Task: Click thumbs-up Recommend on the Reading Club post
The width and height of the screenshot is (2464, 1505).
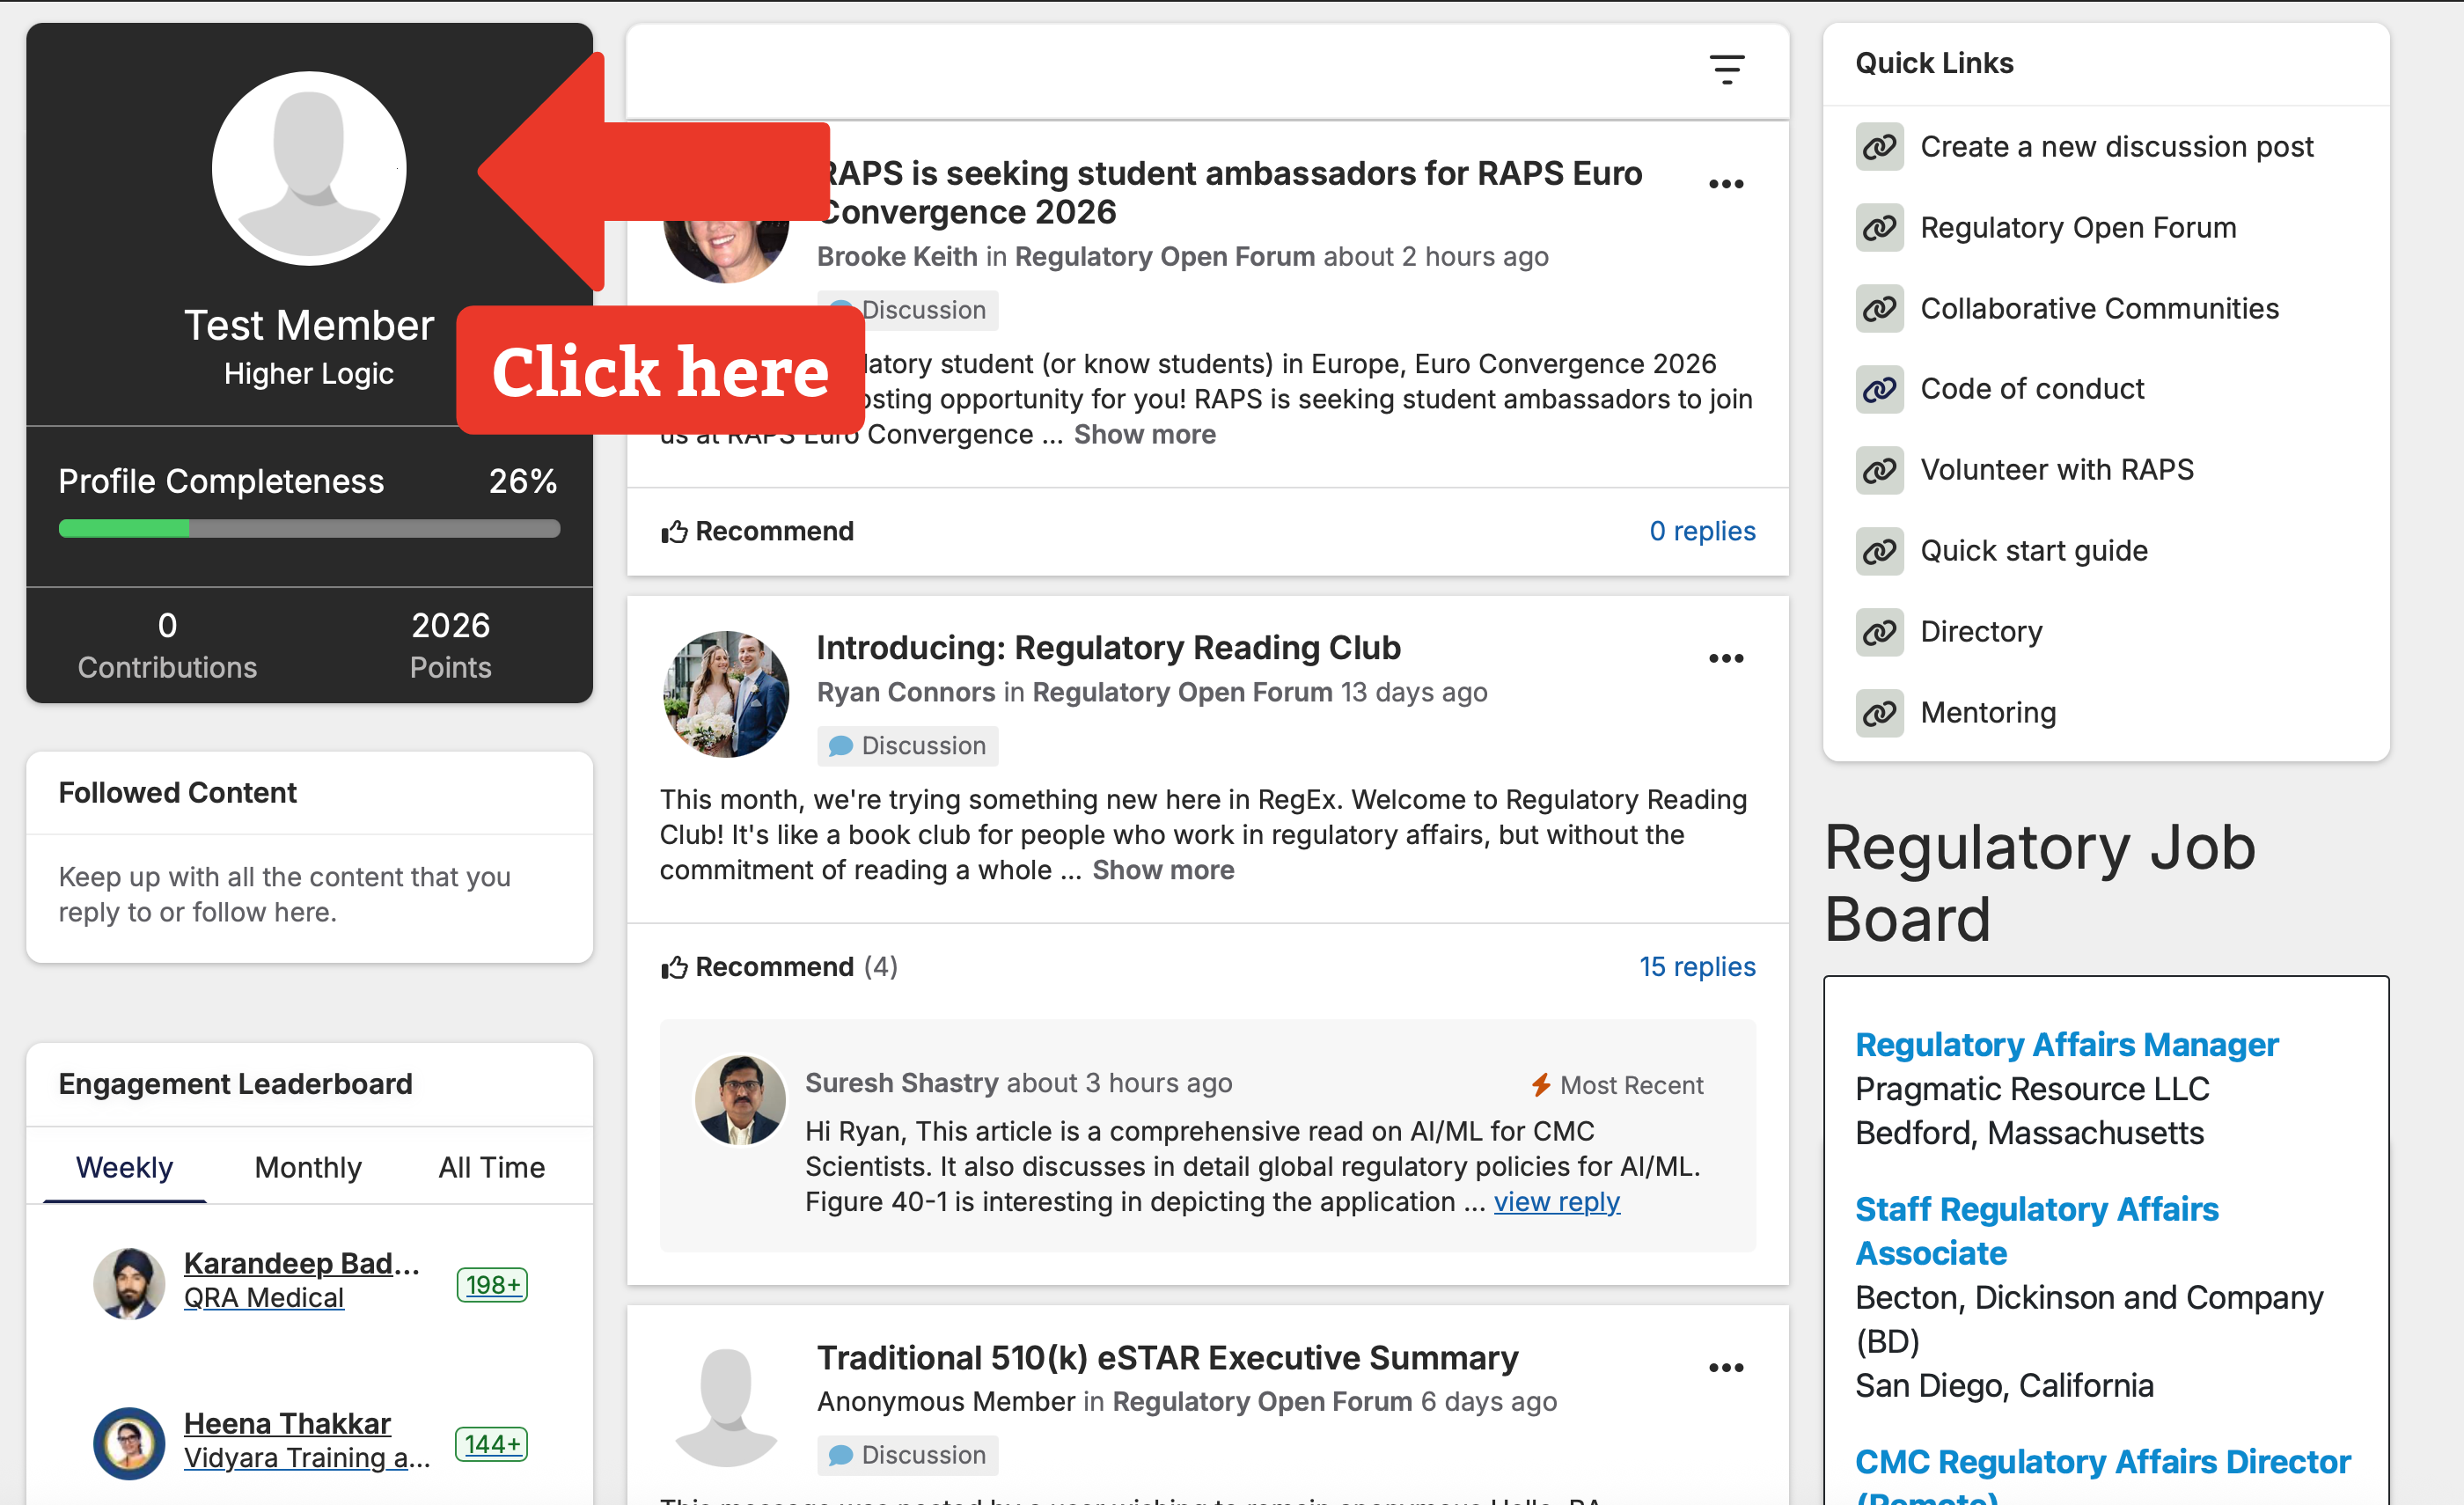Action: click(x=757, y=967)
